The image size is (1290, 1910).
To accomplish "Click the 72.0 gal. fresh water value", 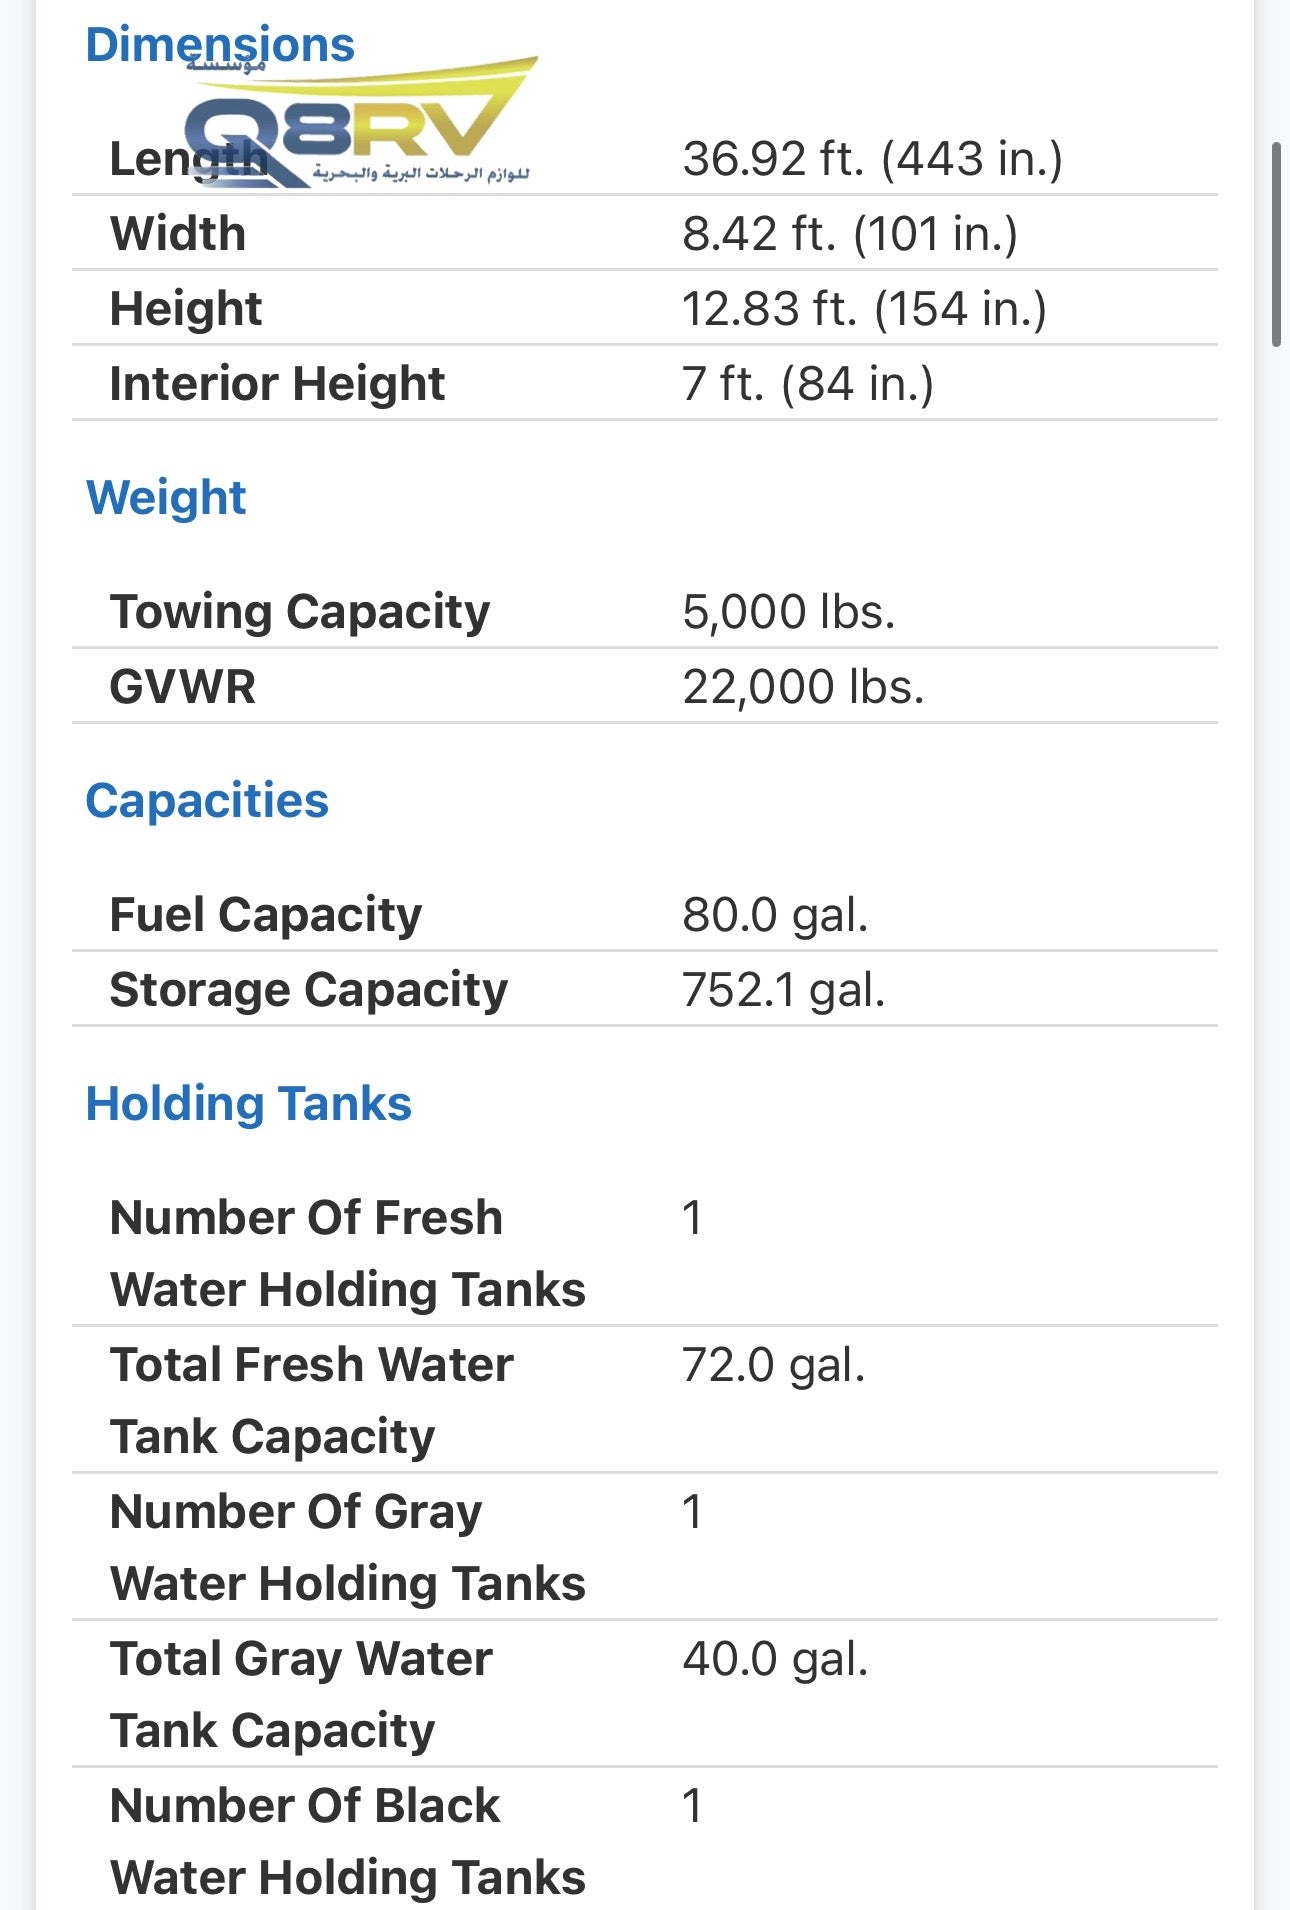I will point(774,1365).
